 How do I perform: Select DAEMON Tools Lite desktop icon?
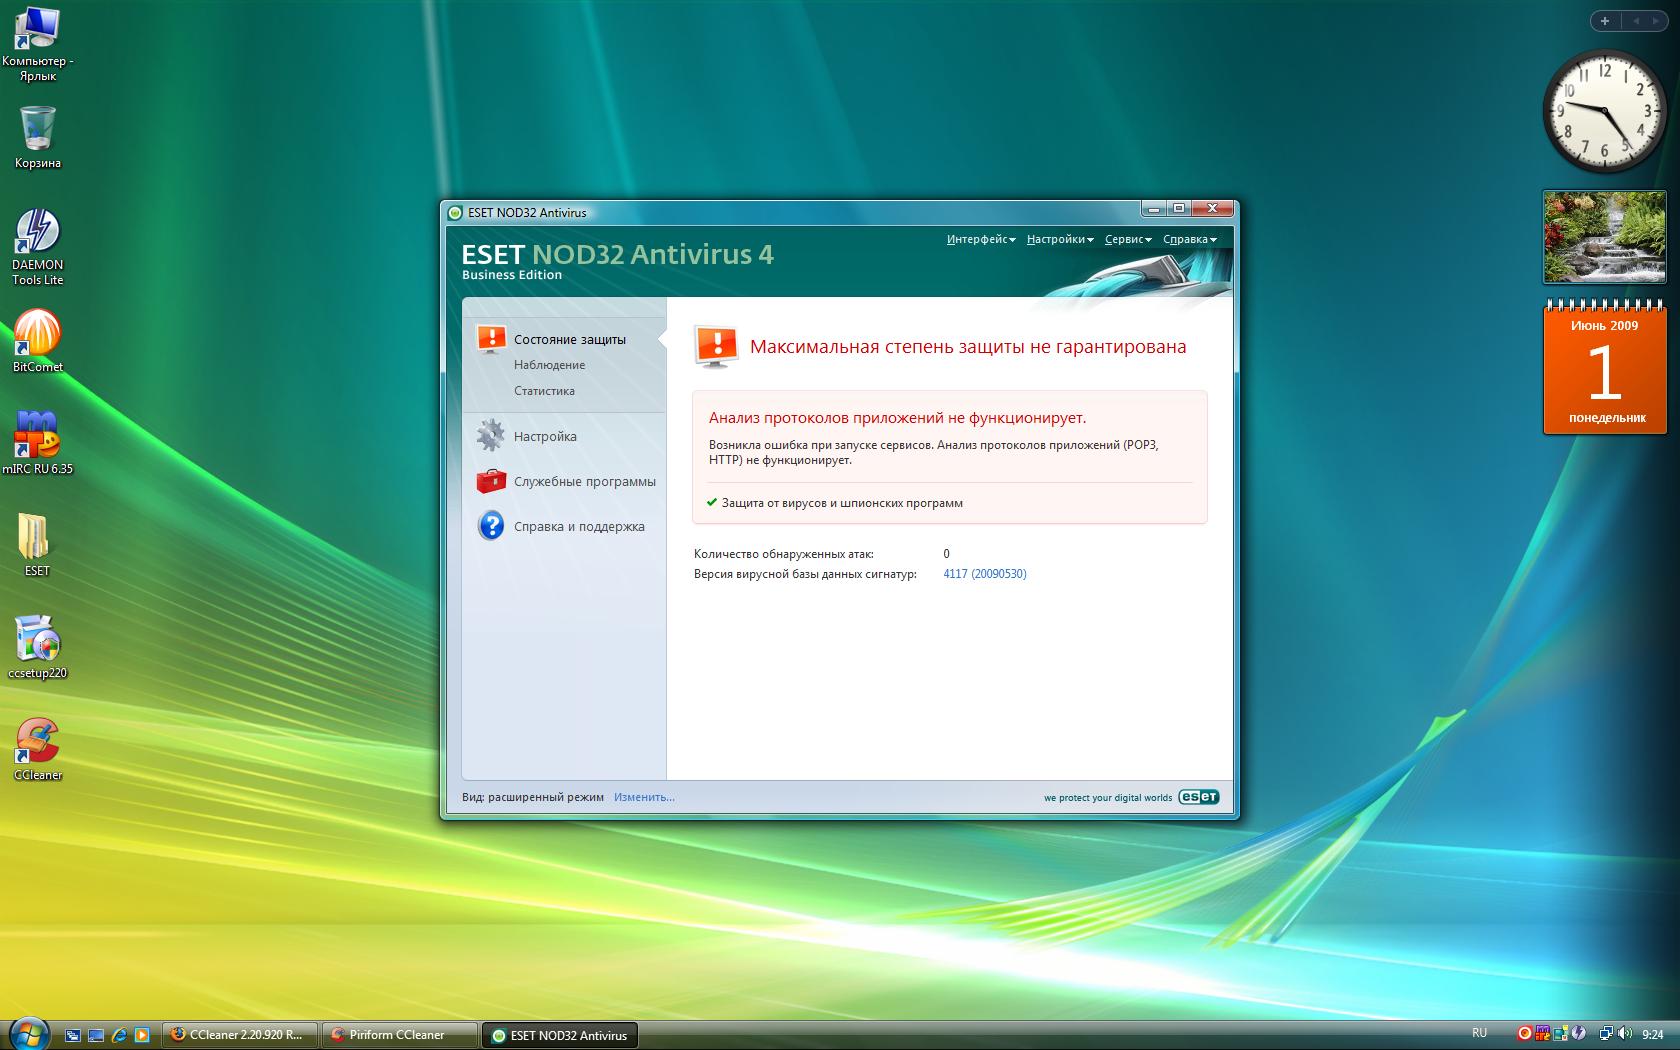tap(38, 247)
